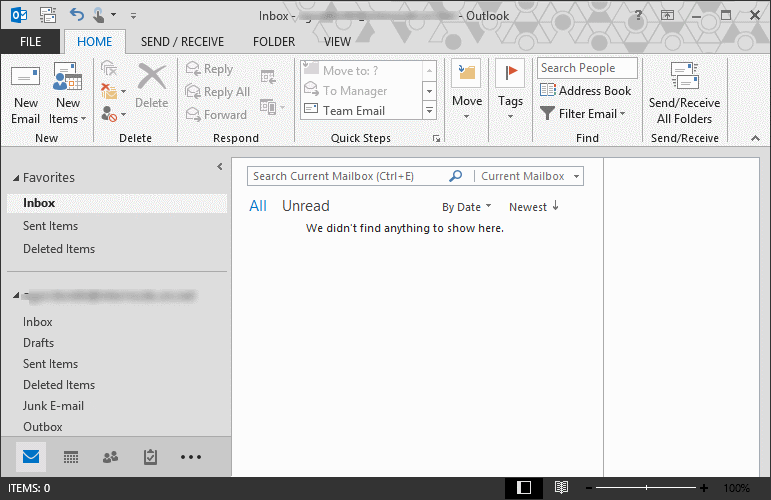The height and width of the screenshot is (500, 771).
Task: Switch to the HOME tab
Action: (94, 42)
